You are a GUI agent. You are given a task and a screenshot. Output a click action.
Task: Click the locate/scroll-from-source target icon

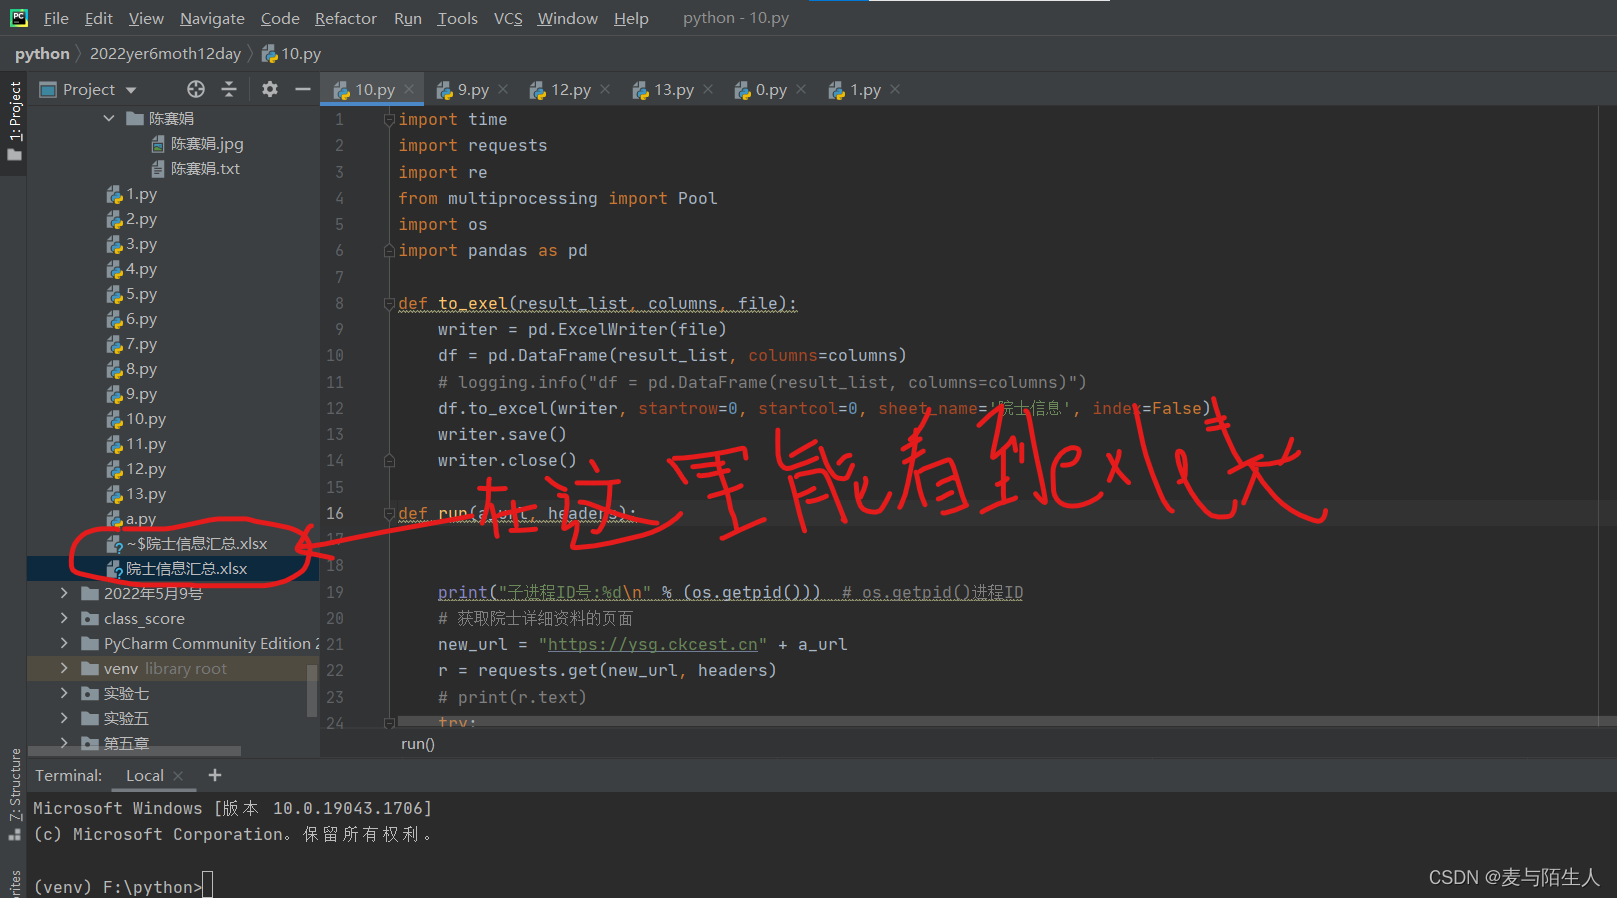tap(196, 89)
